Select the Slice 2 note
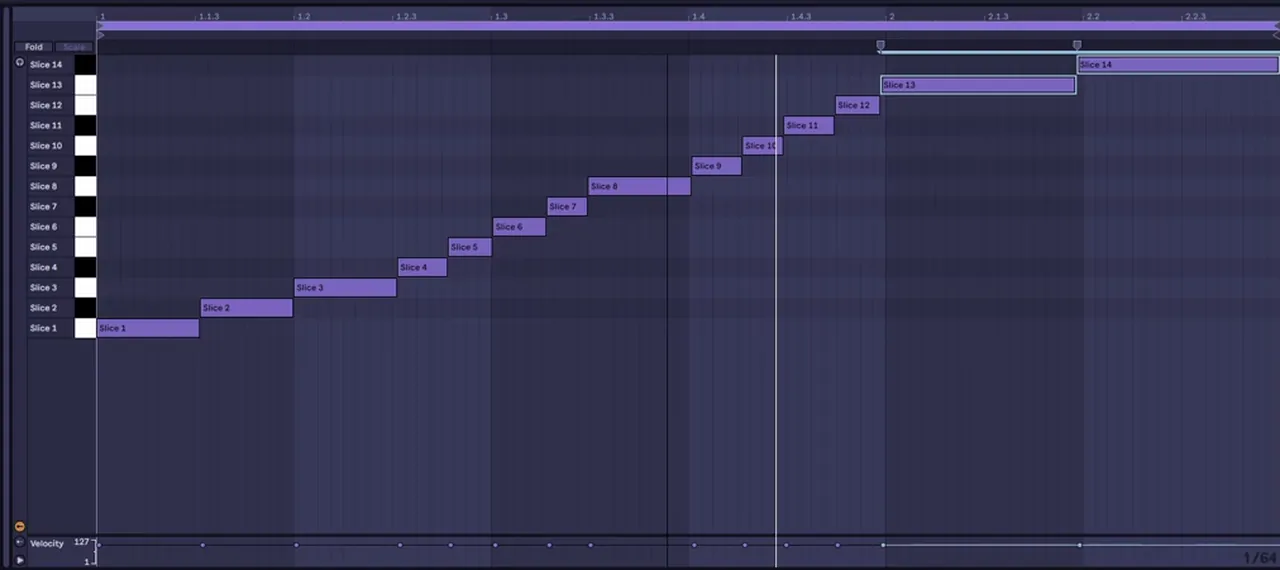 tap(246, 308)
